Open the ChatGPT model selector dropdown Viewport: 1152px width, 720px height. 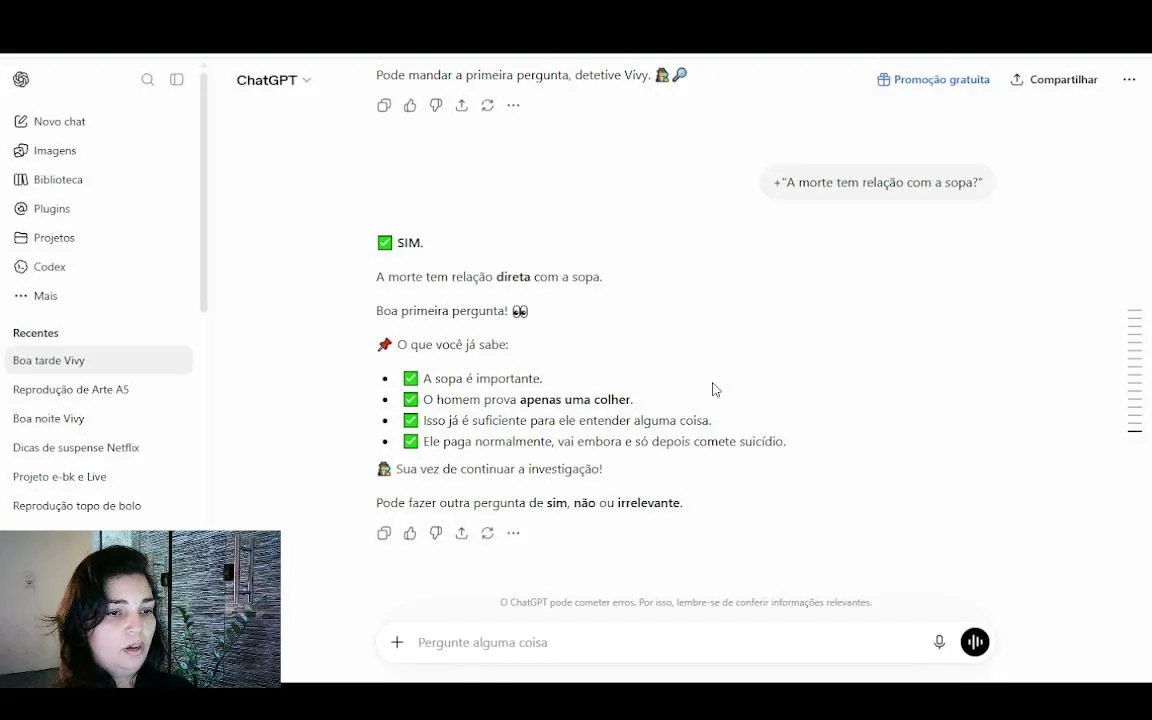(273, 80)
